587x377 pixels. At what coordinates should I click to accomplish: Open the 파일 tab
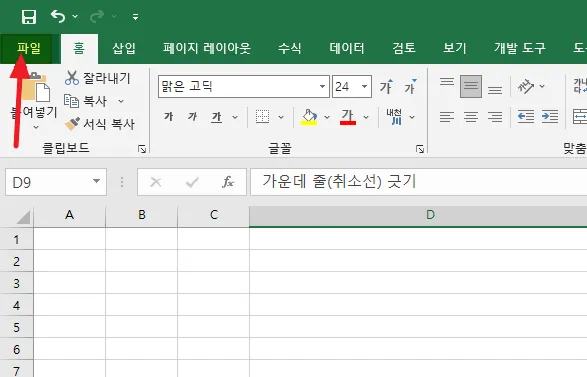(28, 48)
